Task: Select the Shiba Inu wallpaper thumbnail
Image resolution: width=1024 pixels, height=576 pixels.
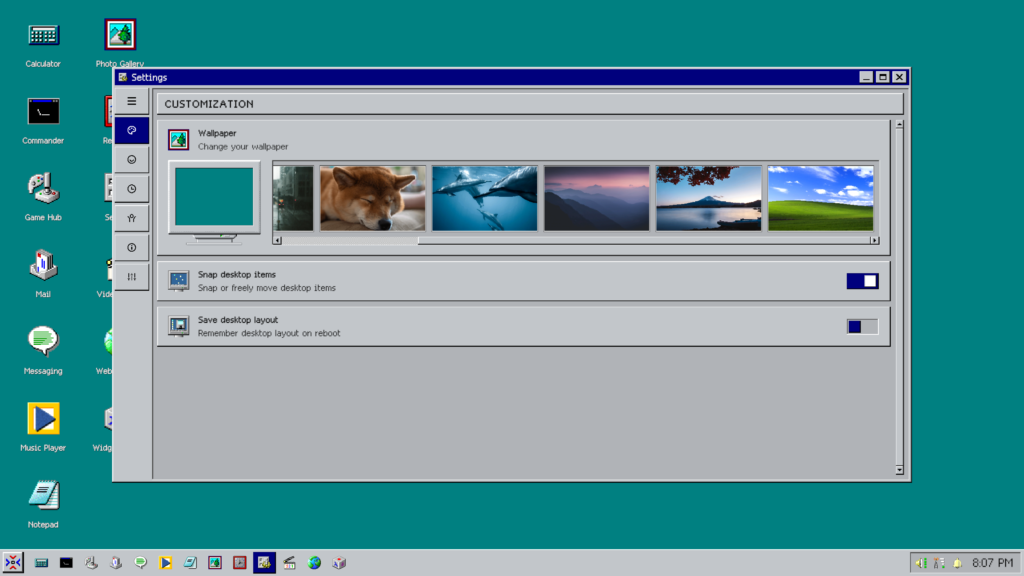Action: (372, 197)
